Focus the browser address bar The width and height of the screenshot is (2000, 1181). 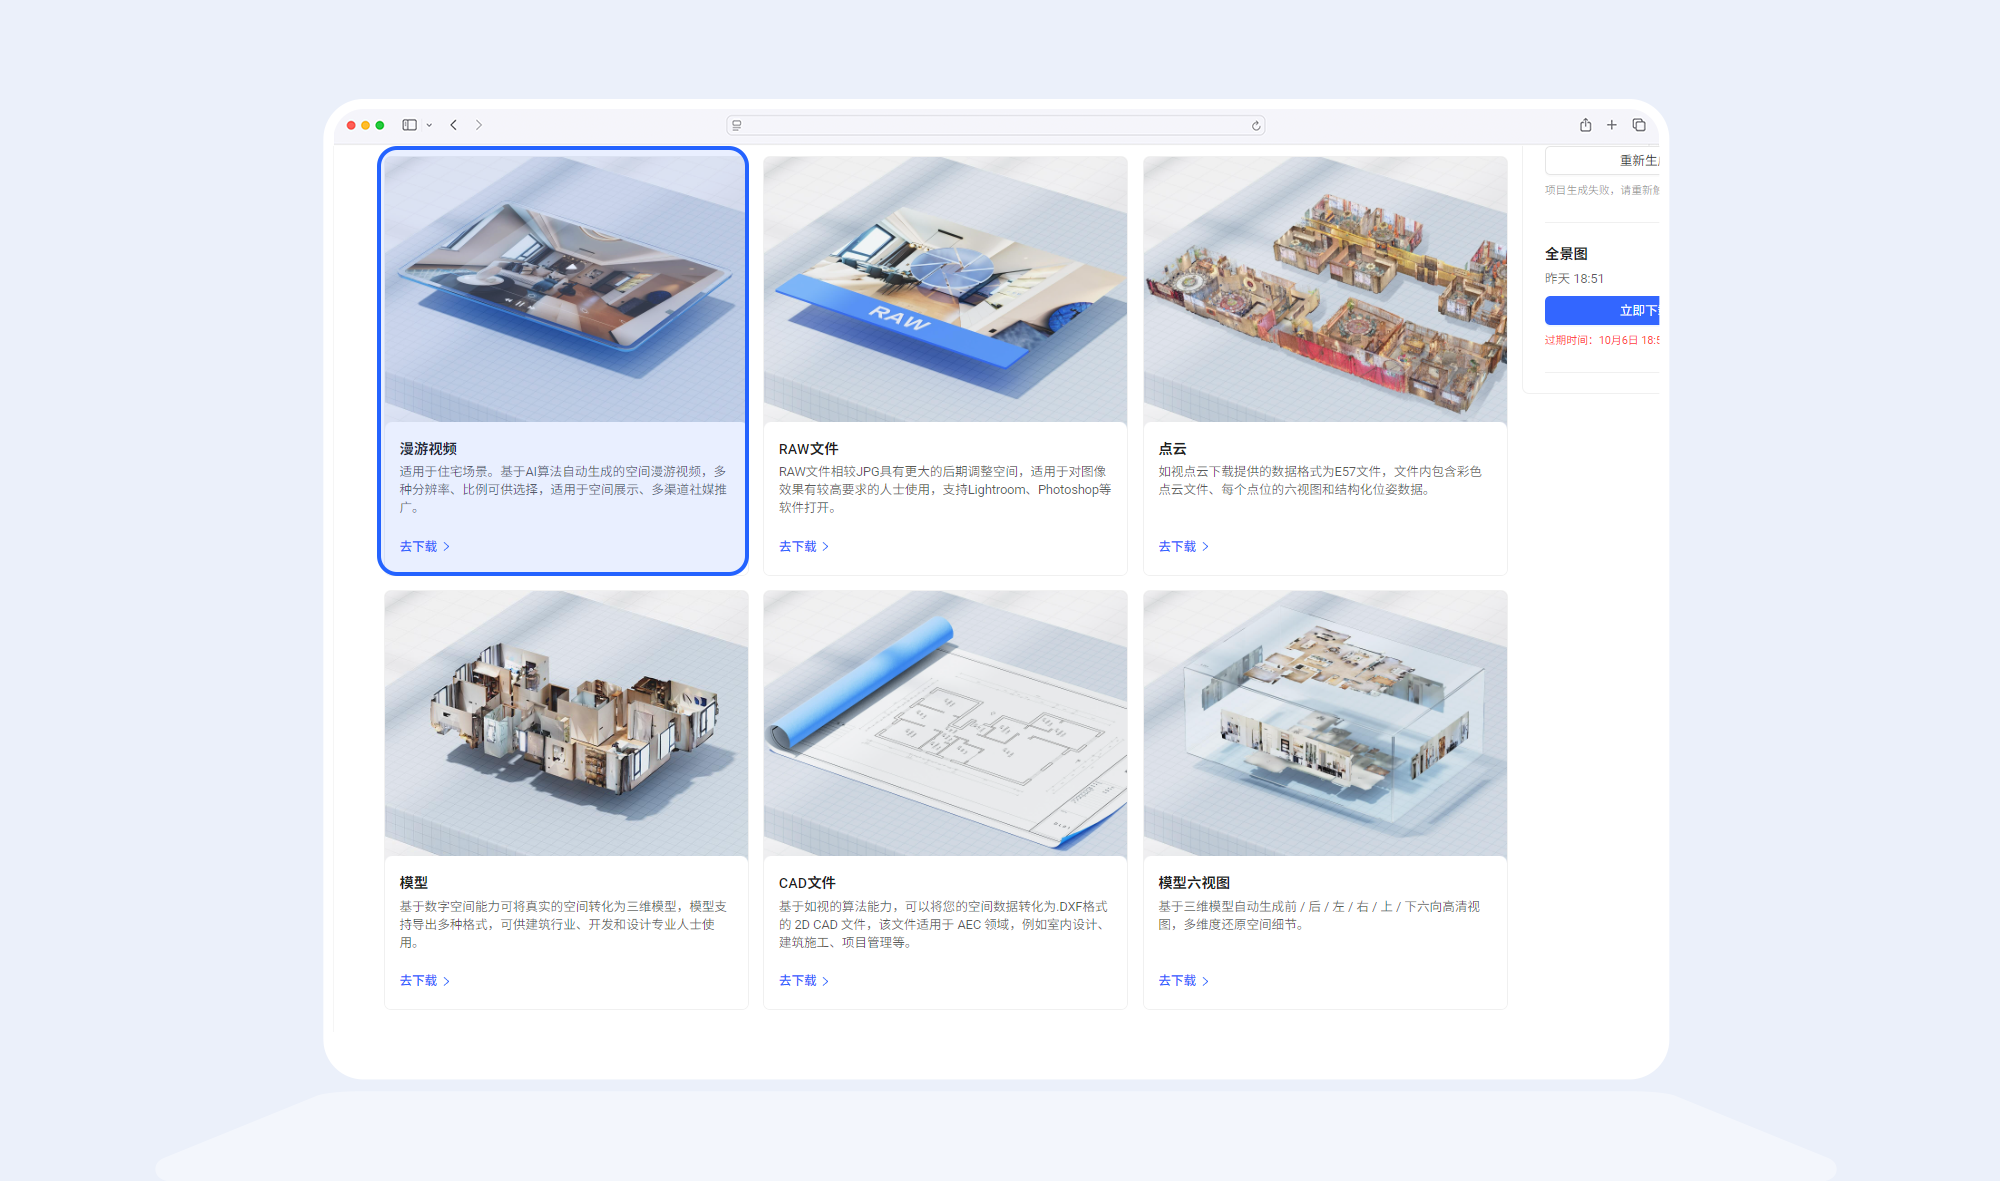[995, 126]
